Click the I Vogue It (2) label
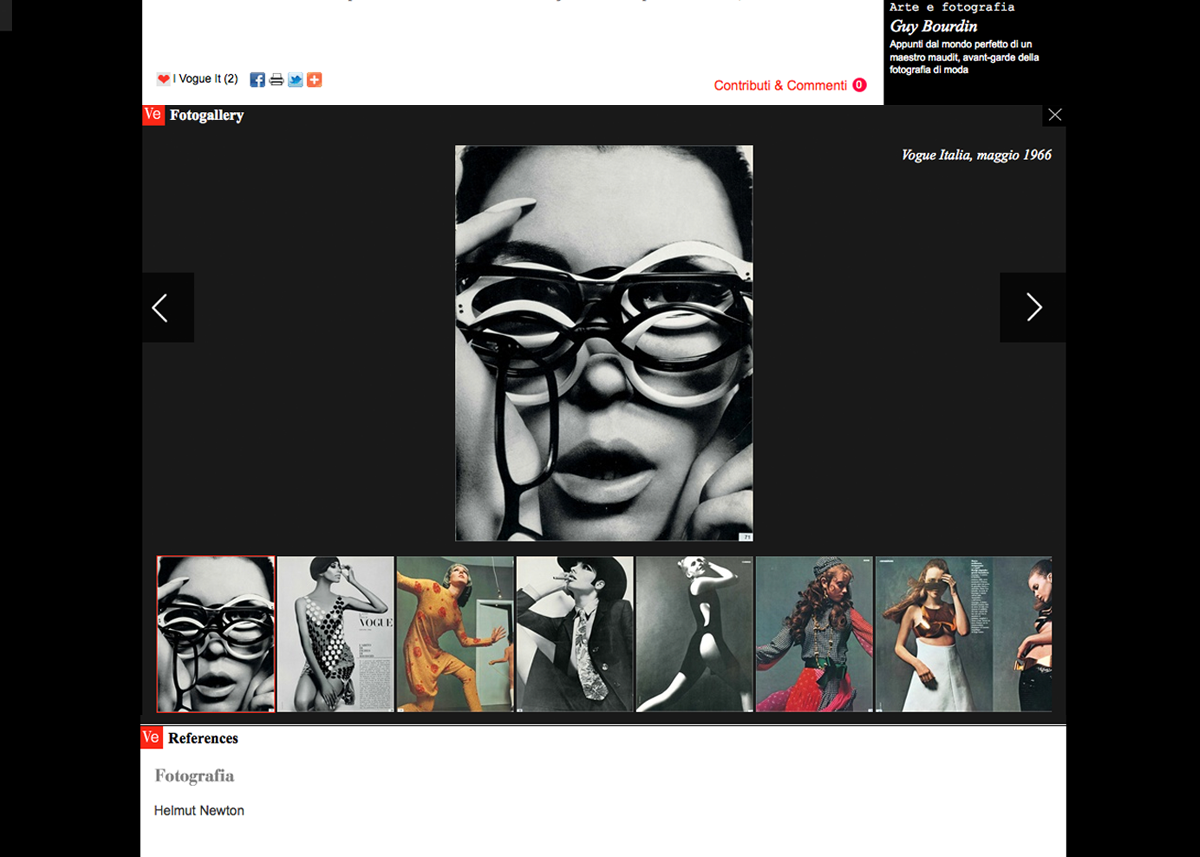Image resolution: width=1200 pixels, height=857 pixels. 206,79
